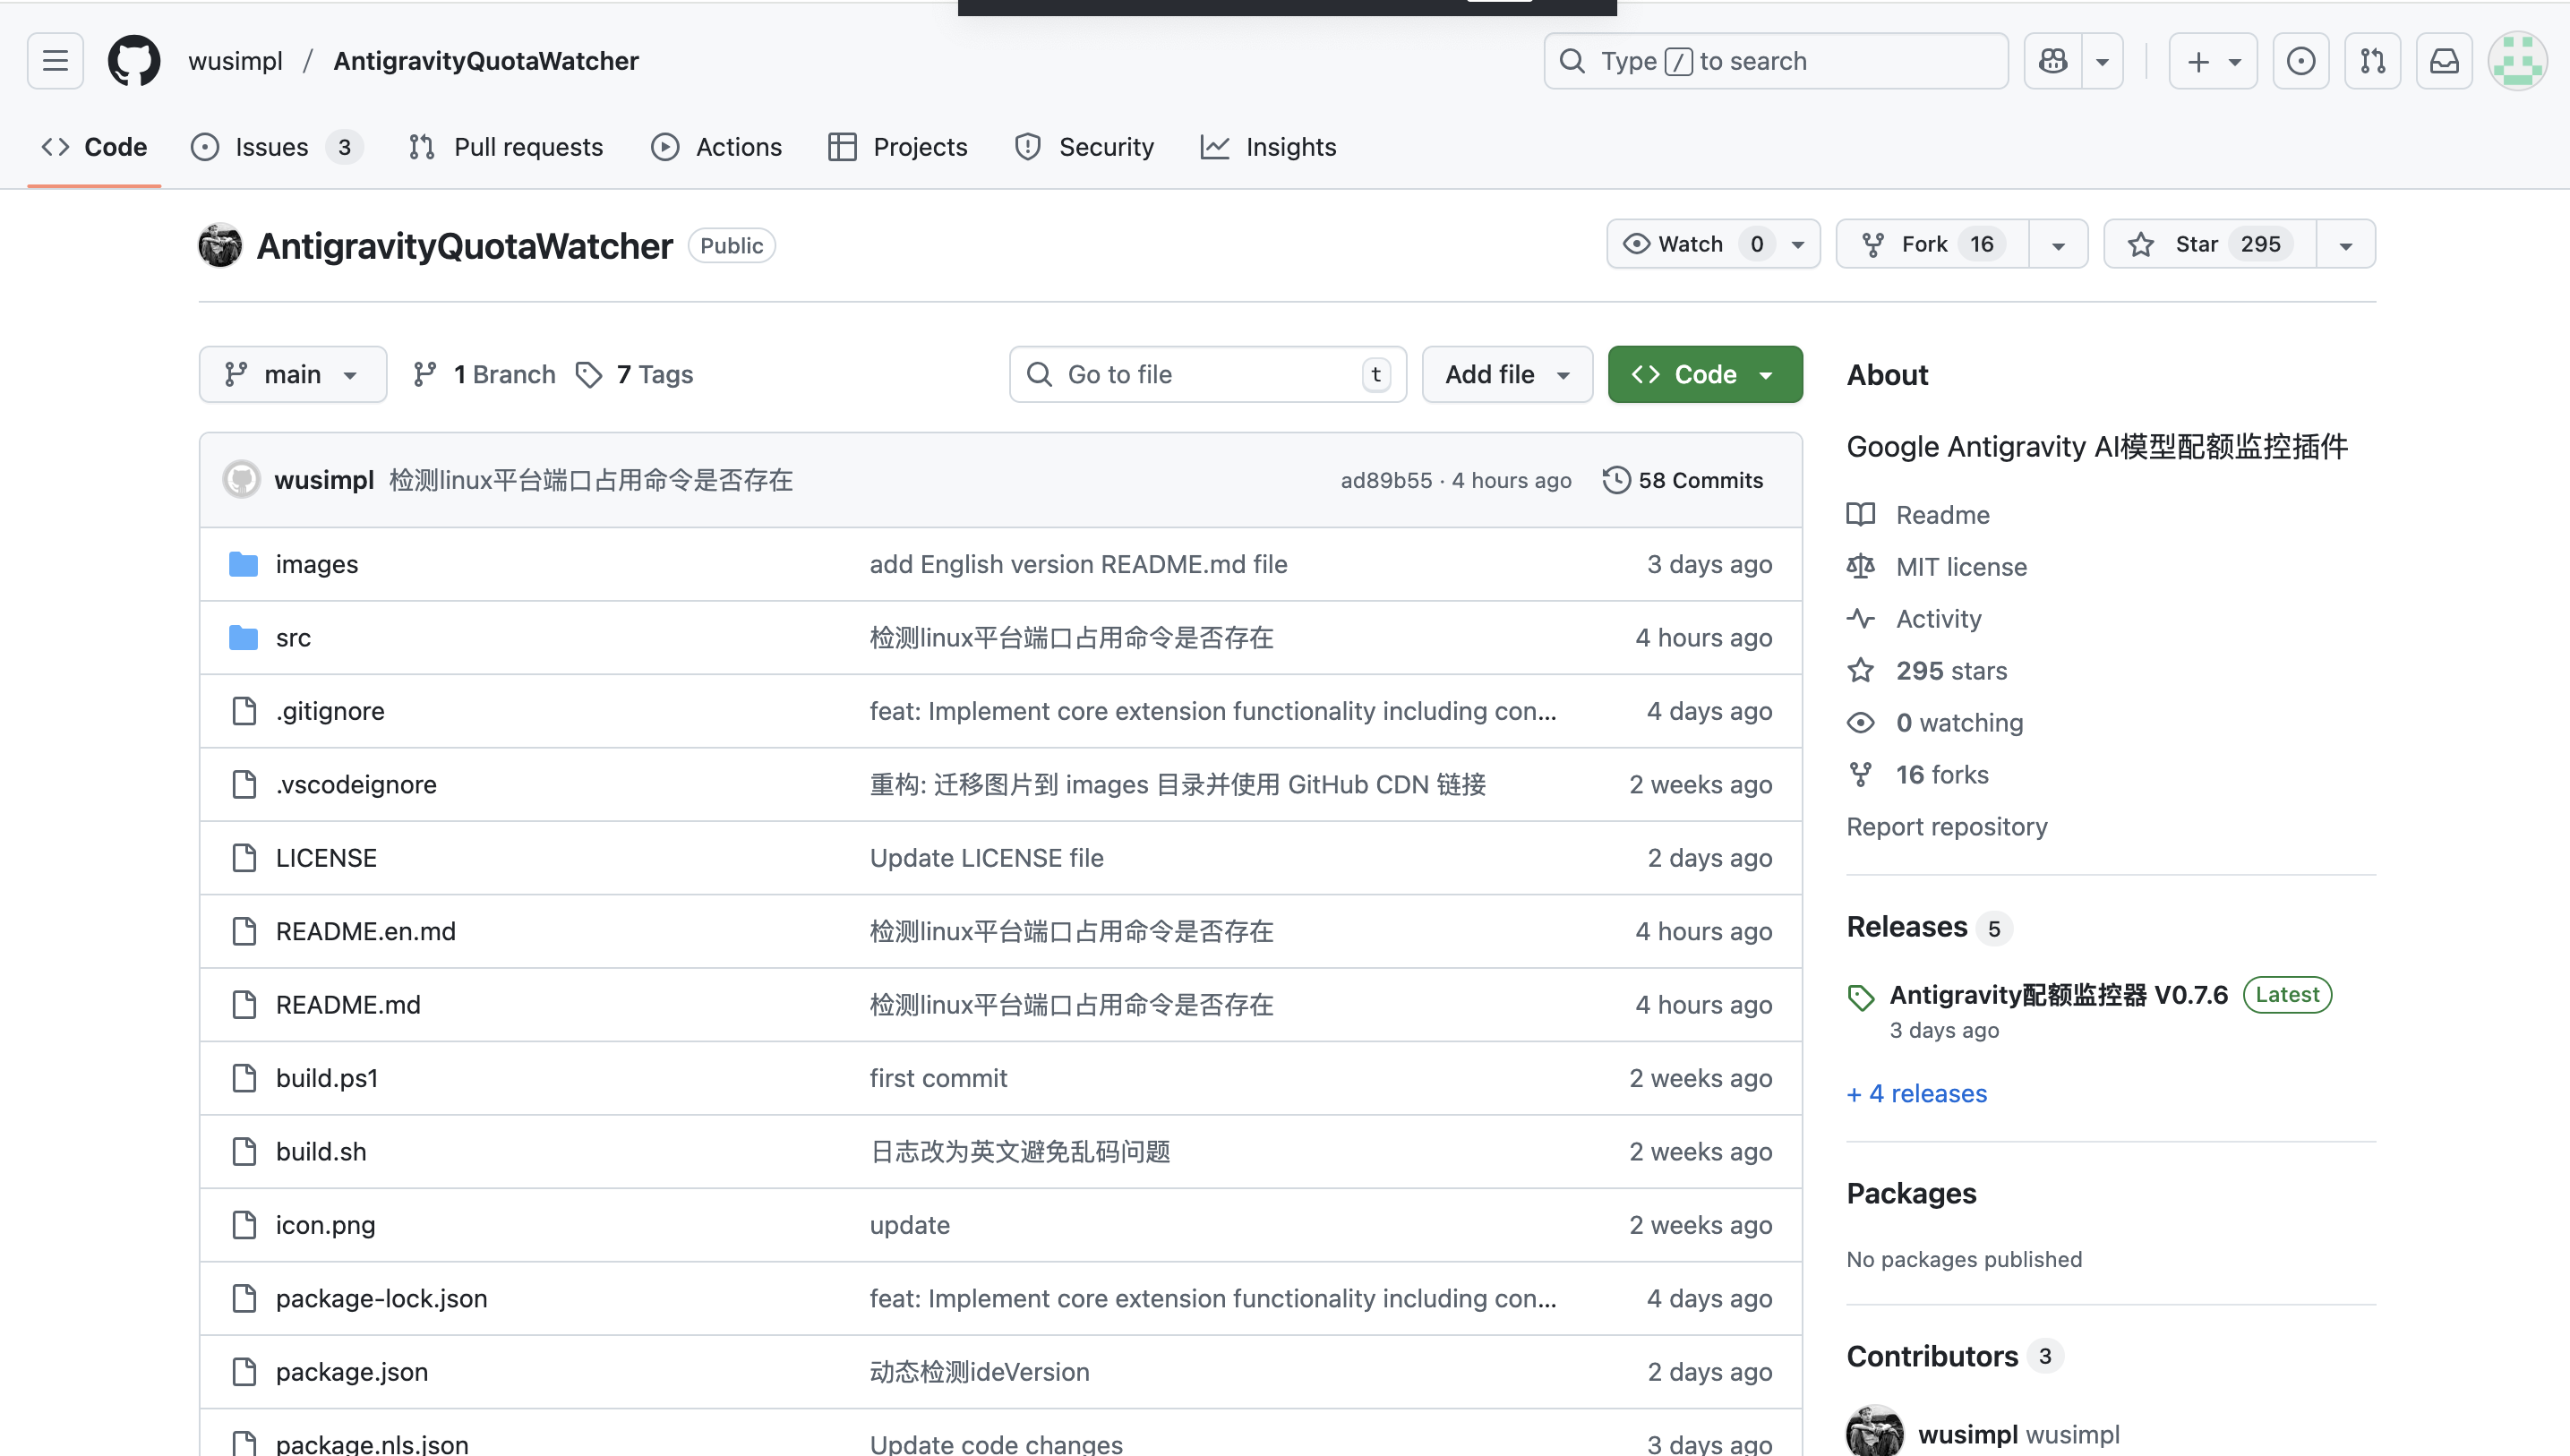Viewport: 2570px width, 1456px height.
Task: Open the + 4 releases link
Action: tap(1916, 1093)
